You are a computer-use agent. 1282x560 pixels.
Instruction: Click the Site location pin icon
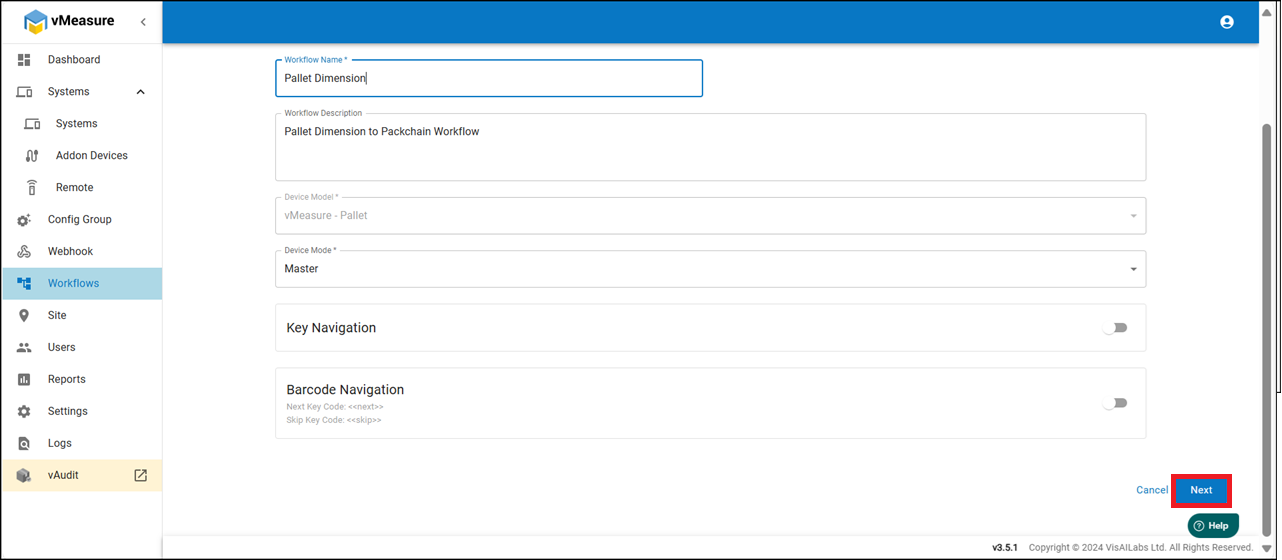pos(25,316)
